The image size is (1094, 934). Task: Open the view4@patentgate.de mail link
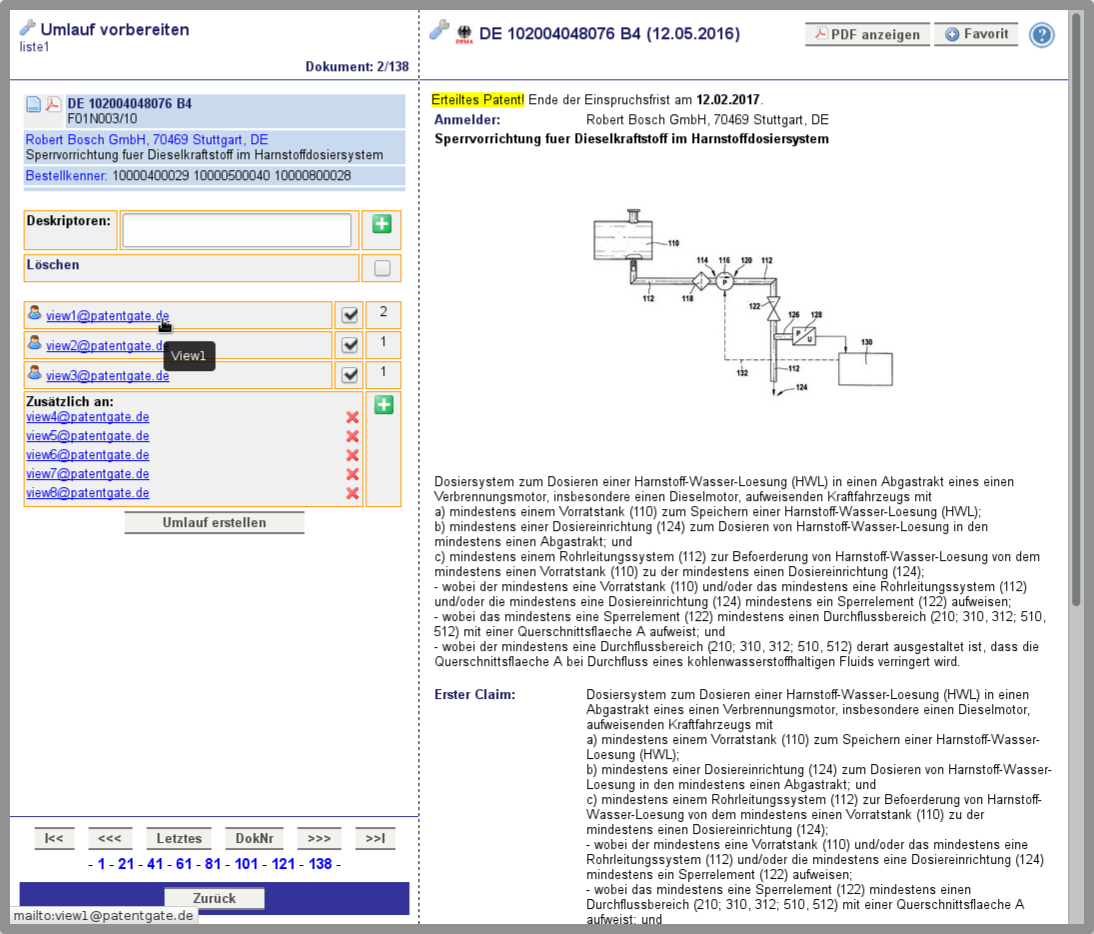88,417
